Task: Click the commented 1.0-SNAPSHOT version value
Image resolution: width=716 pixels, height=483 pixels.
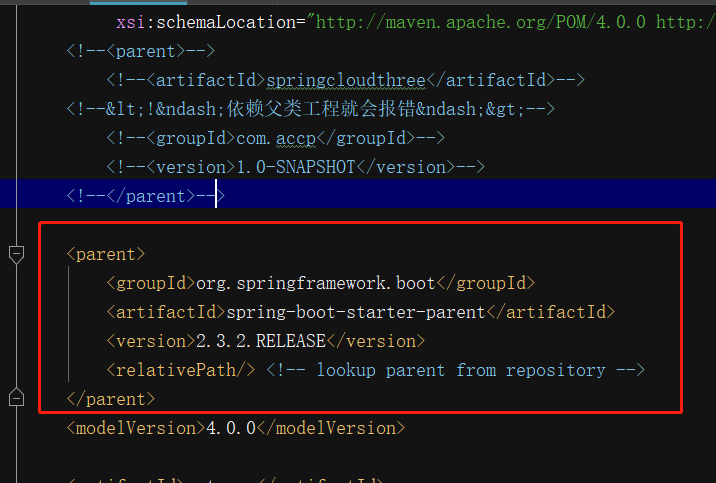Action: coord(296,167)
